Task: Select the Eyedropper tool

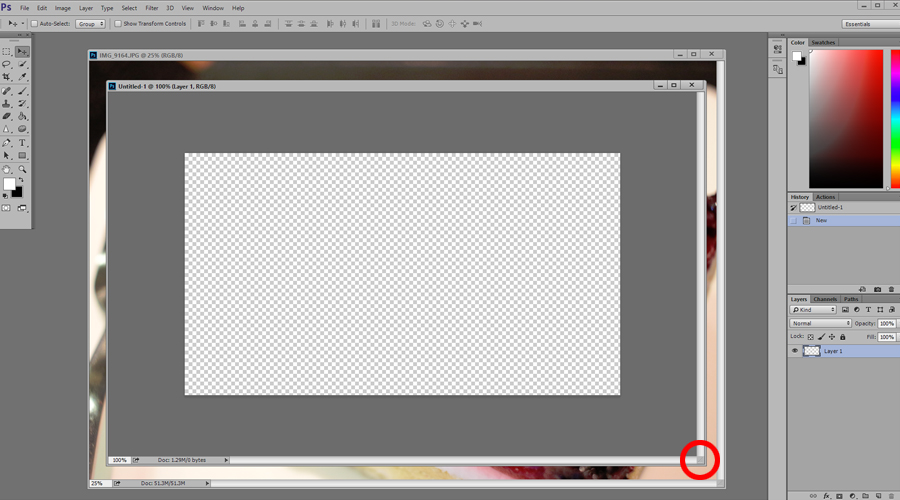Action: coord(22,77)
